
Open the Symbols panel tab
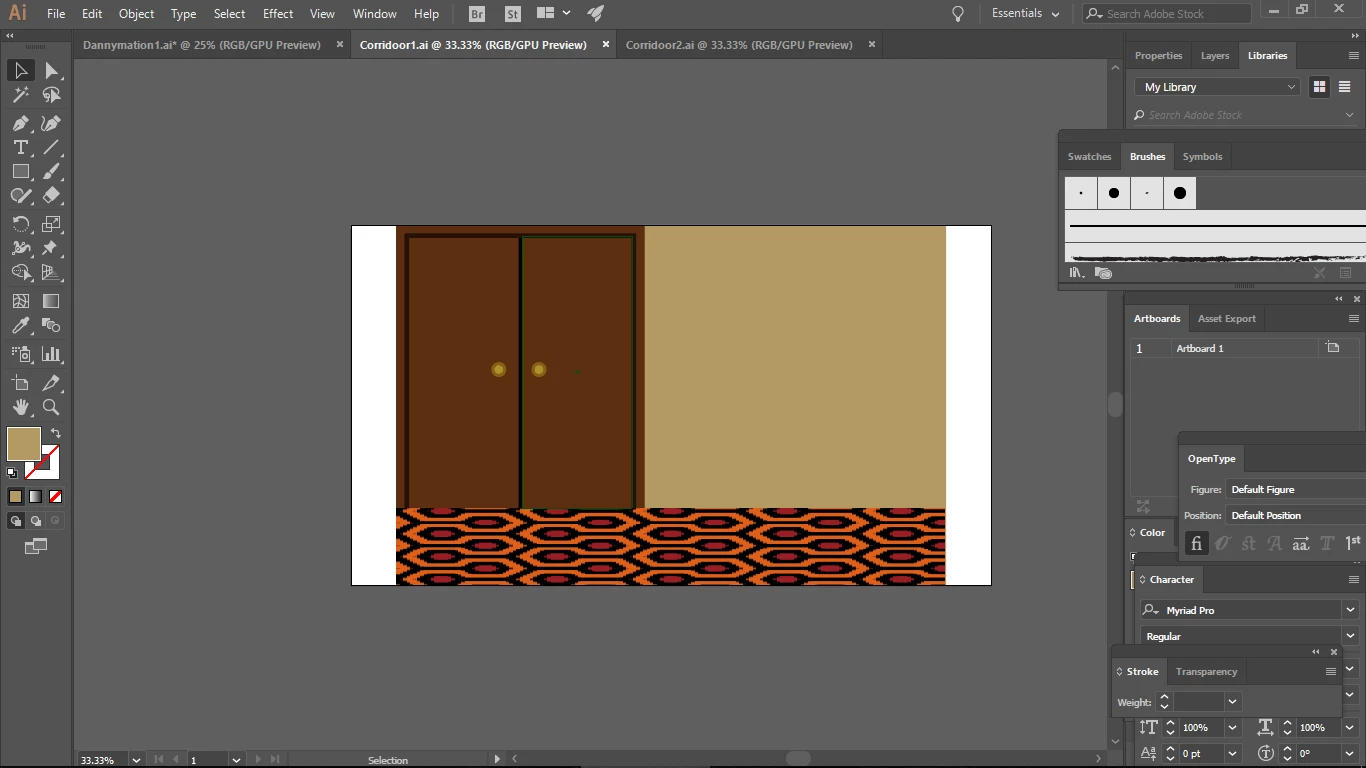1202,157
